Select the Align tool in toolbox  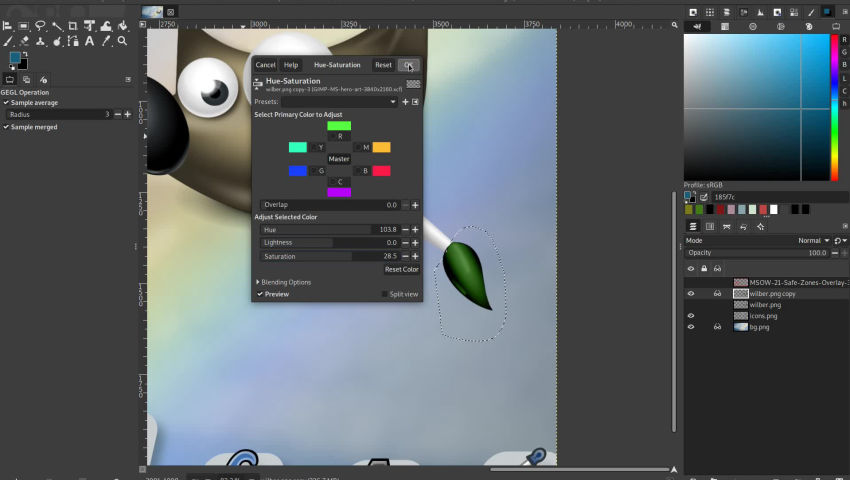pyautogui.click(x=8, y=25)
